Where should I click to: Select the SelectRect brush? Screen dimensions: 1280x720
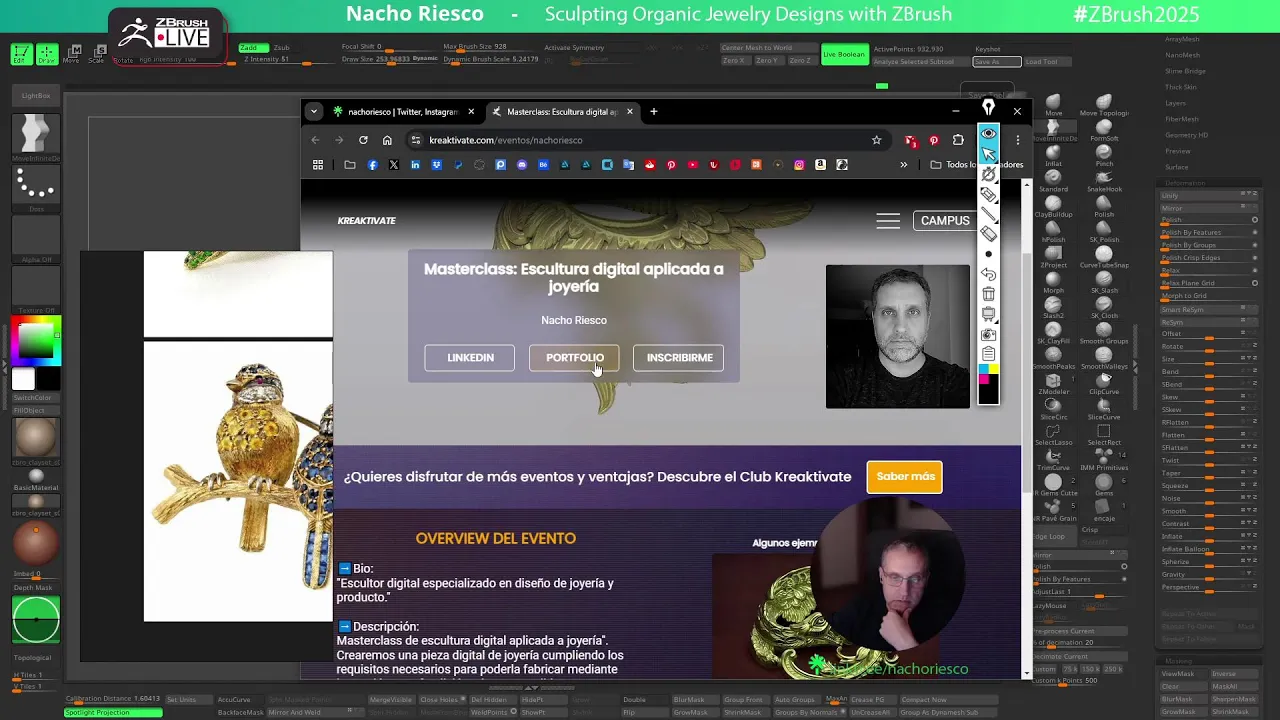[1104, 433]
